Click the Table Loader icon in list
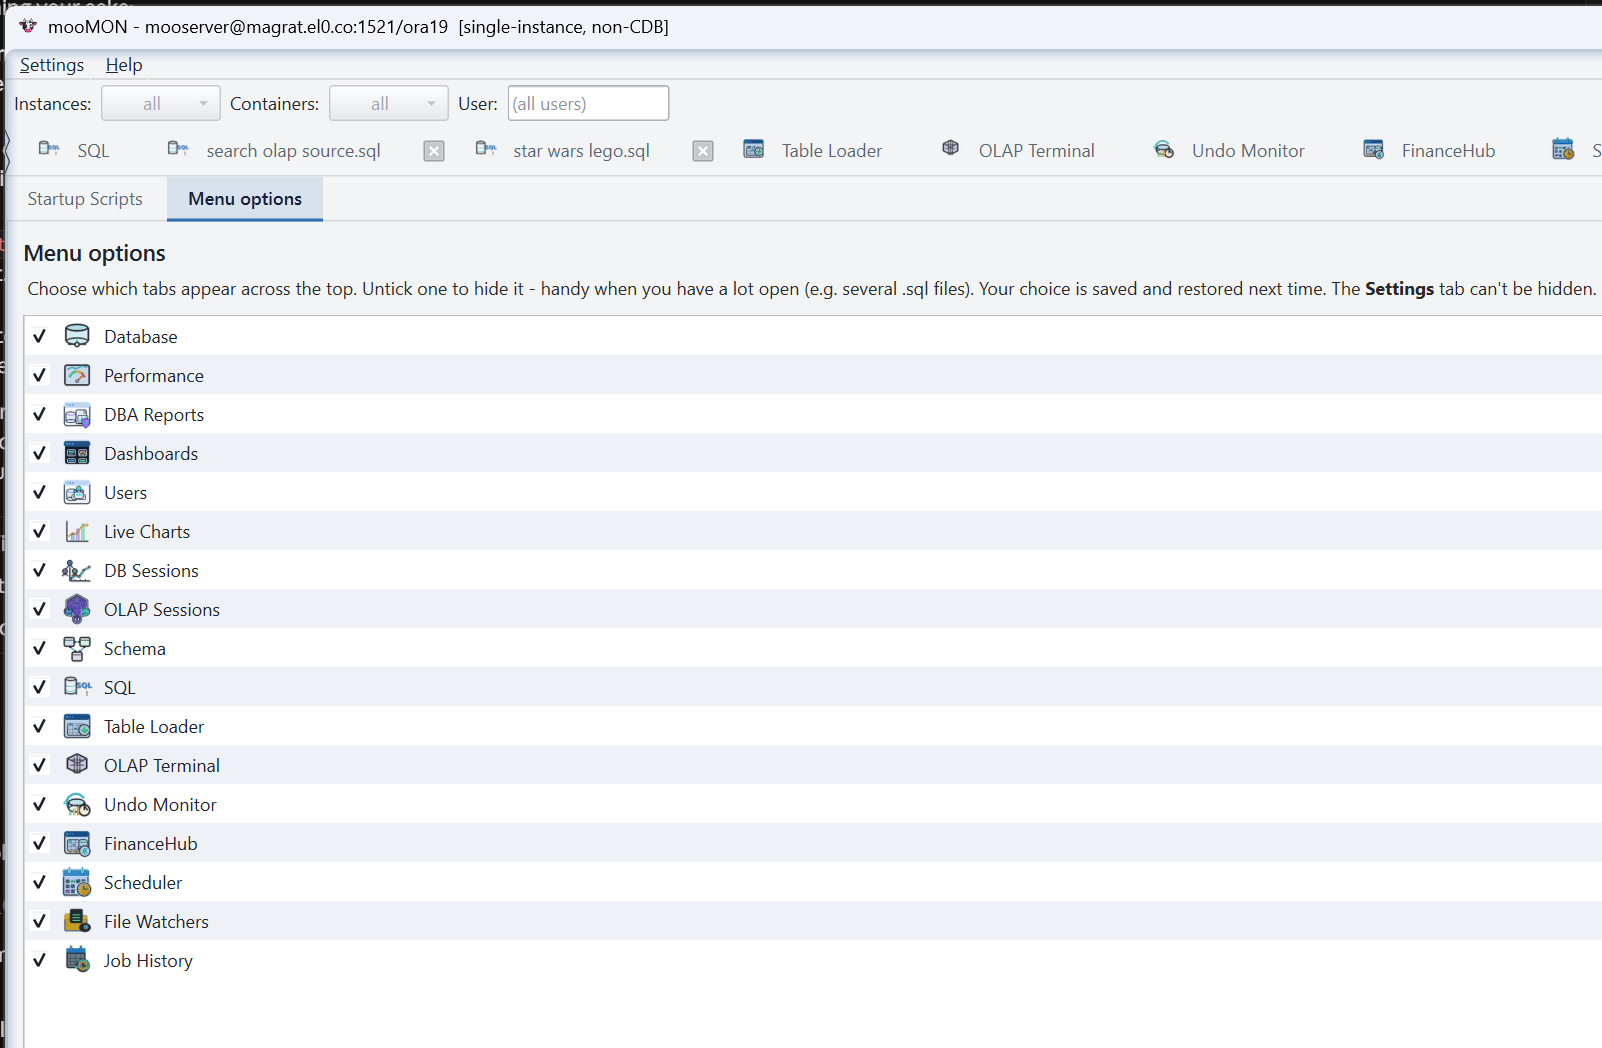The height and width of the screenshot is (1048, 1602). (x=77, y=726)
